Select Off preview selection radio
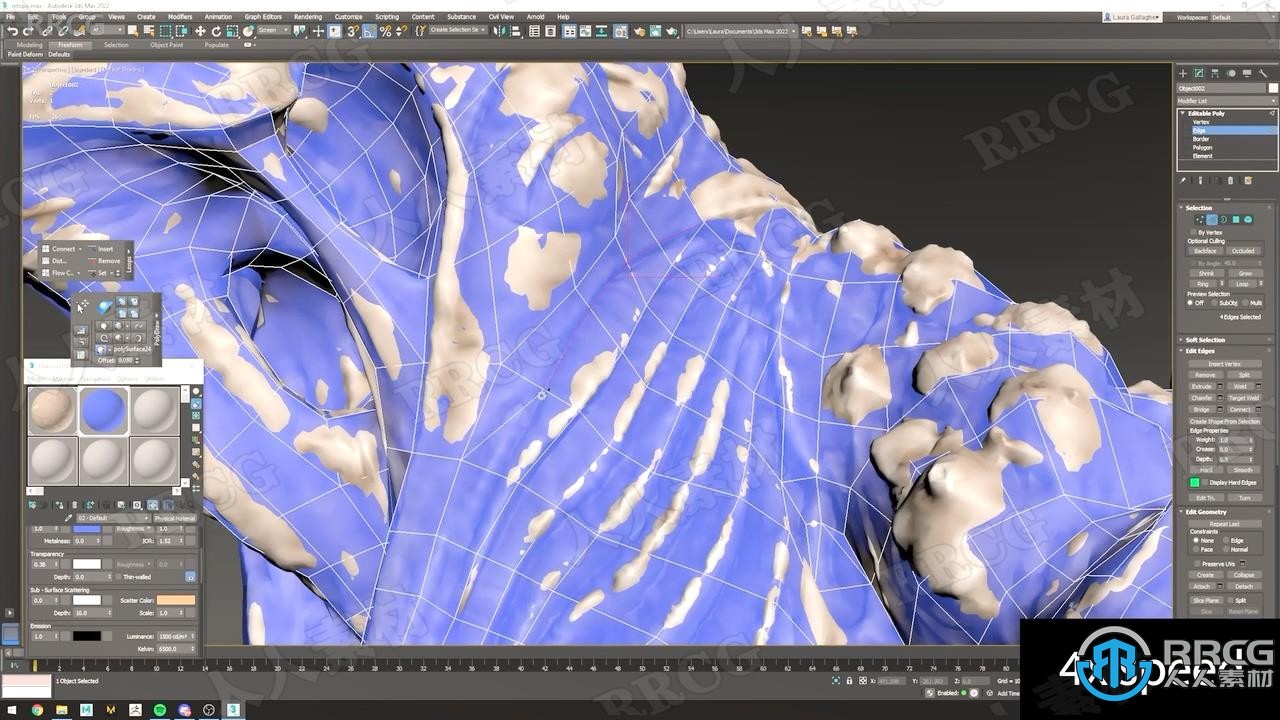This screenshot has width=1280, height=720. coord(1190,302)
